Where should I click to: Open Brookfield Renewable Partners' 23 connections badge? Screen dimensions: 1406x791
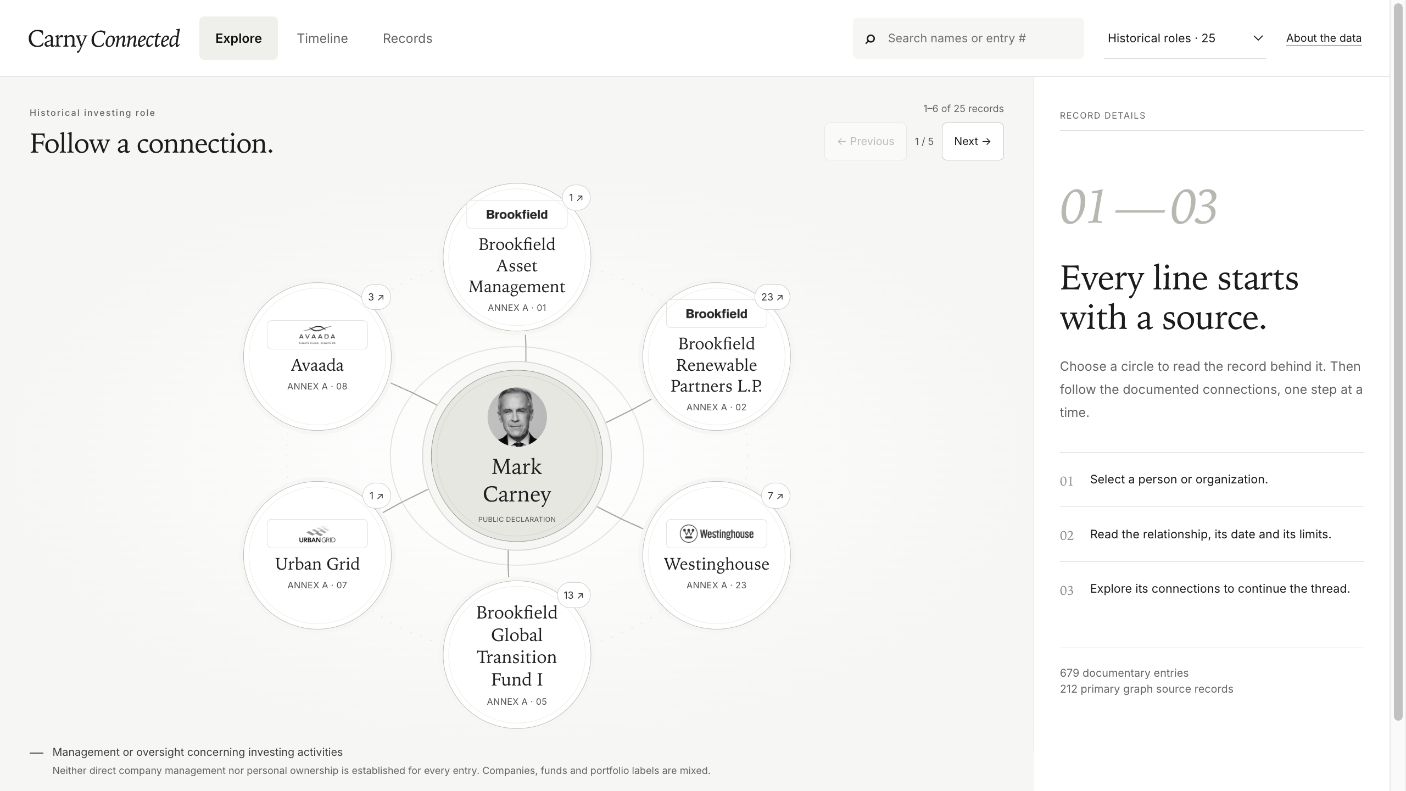(773, 297)
